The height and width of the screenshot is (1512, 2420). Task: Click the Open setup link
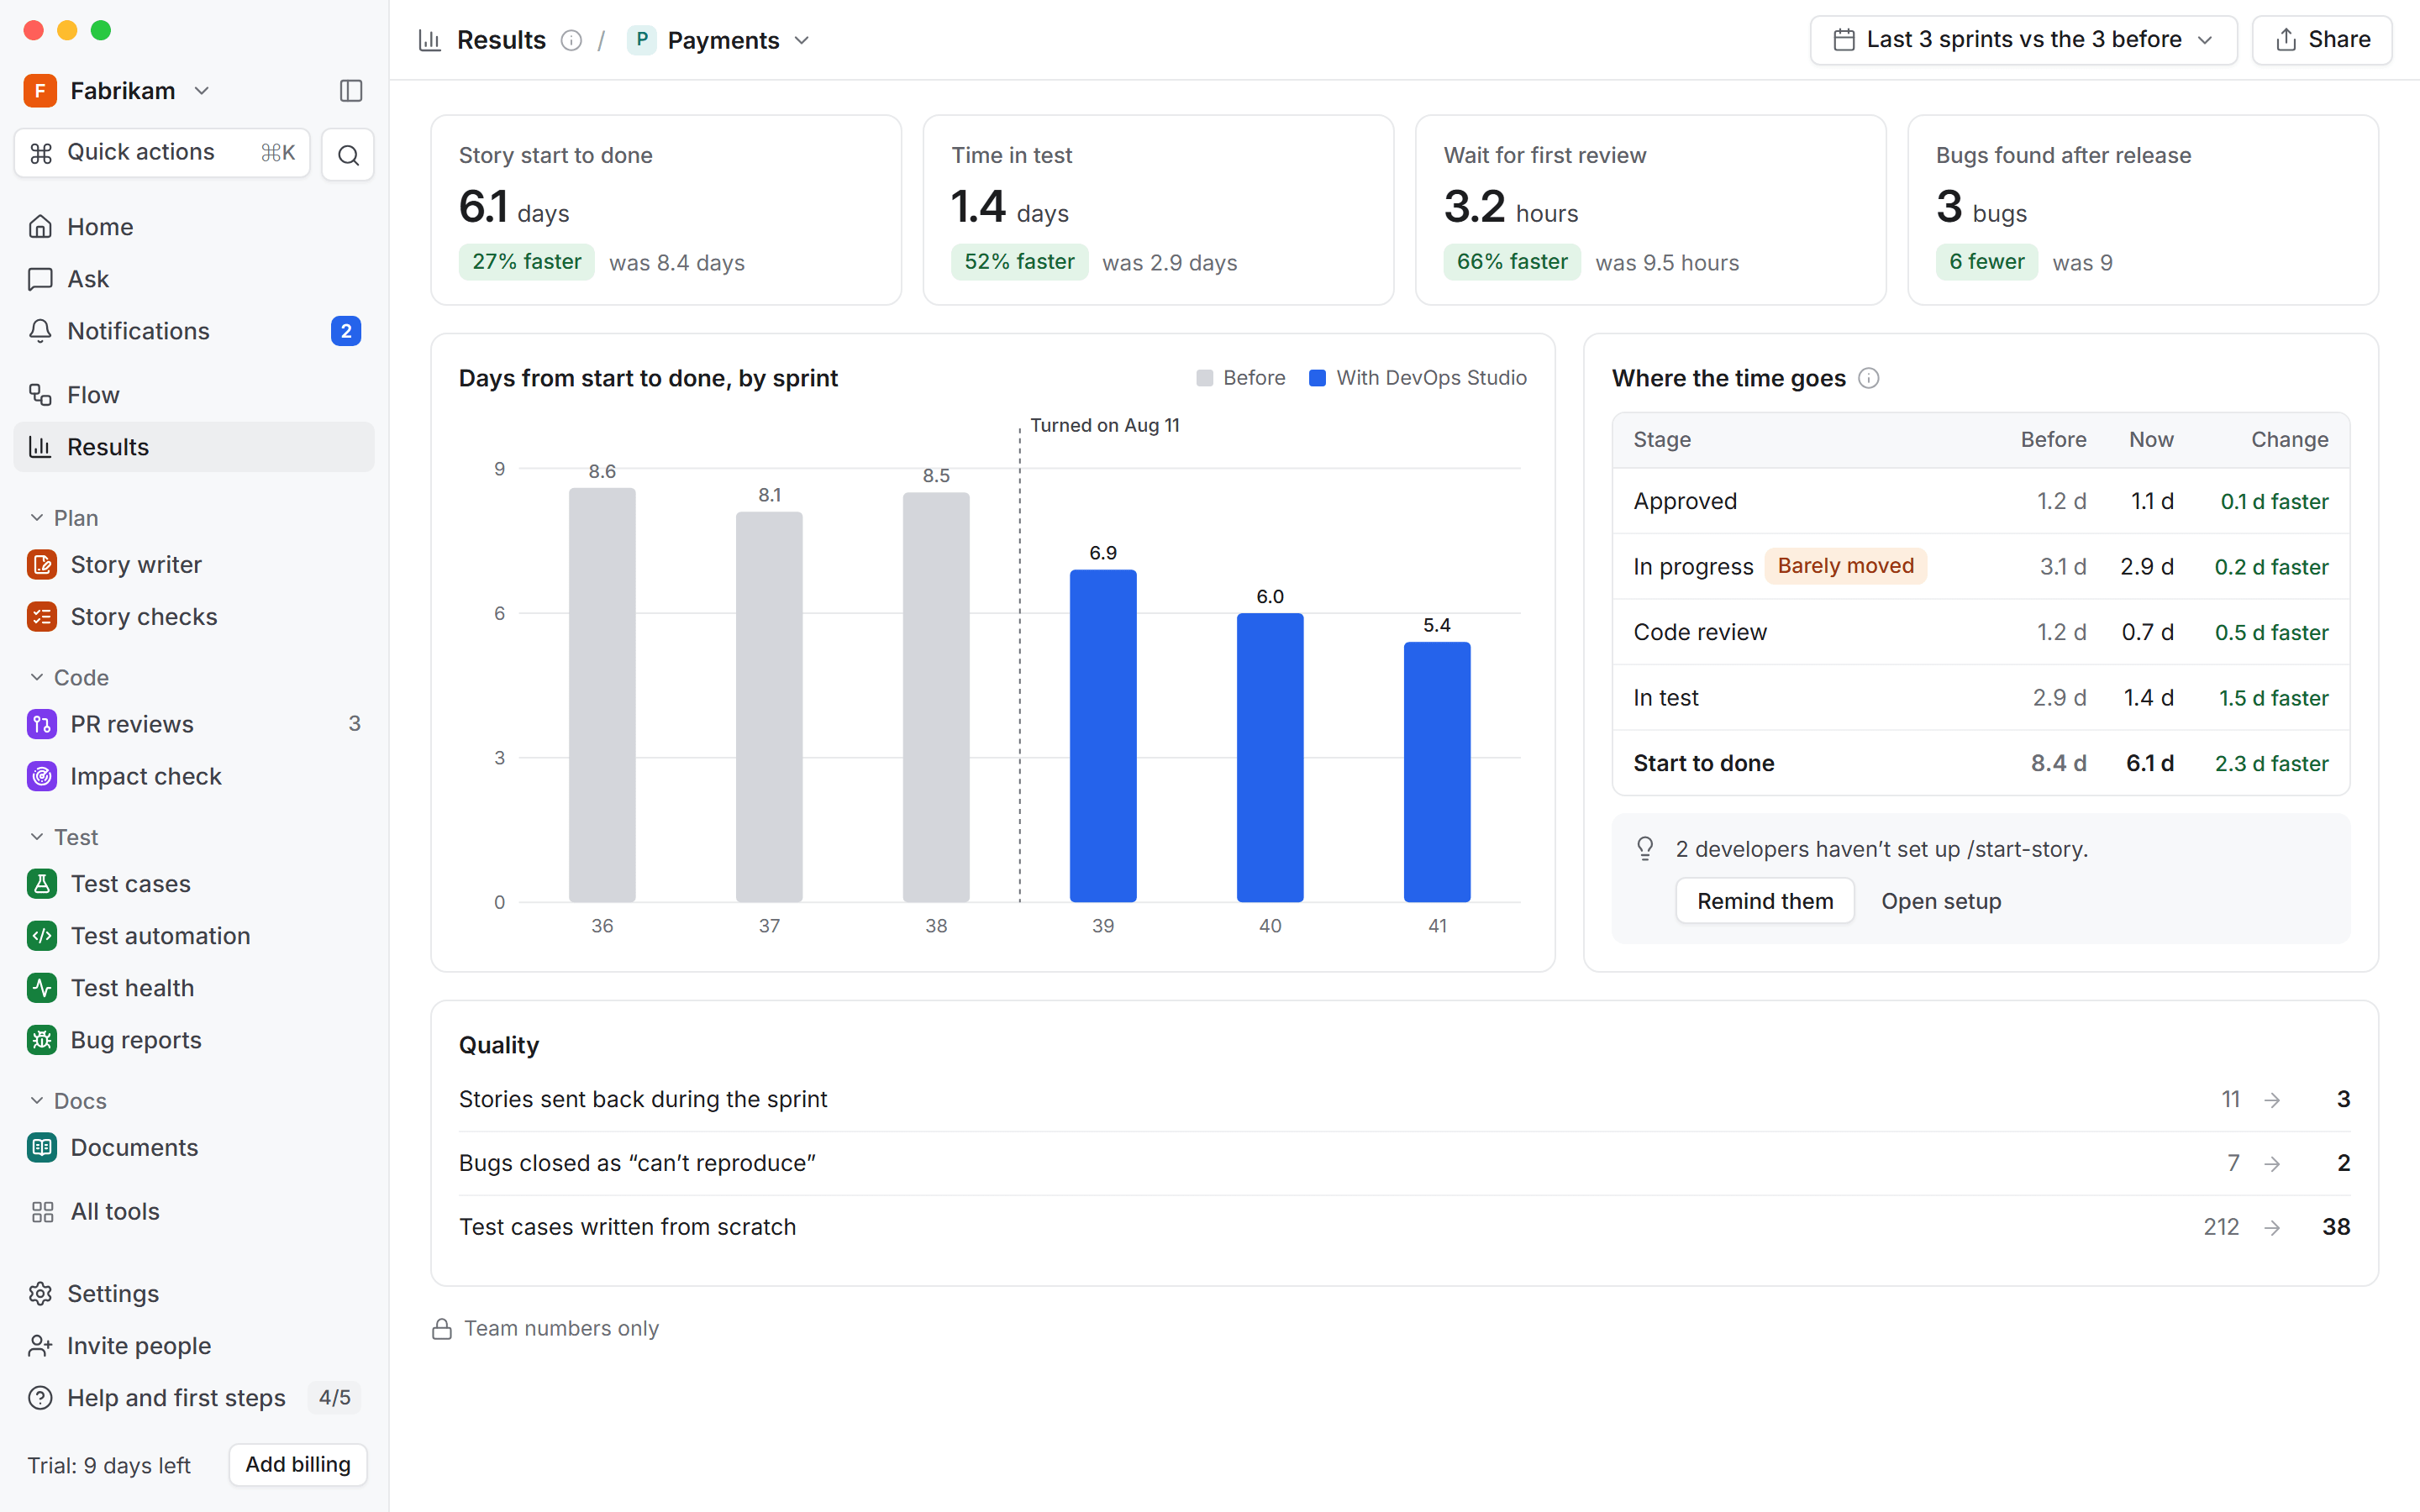(x=1941, y=901)
